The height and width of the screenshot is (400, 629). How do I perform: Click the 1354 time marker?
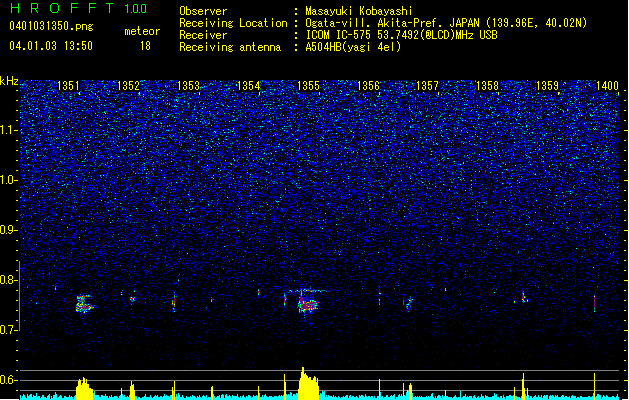coord(248,85)
